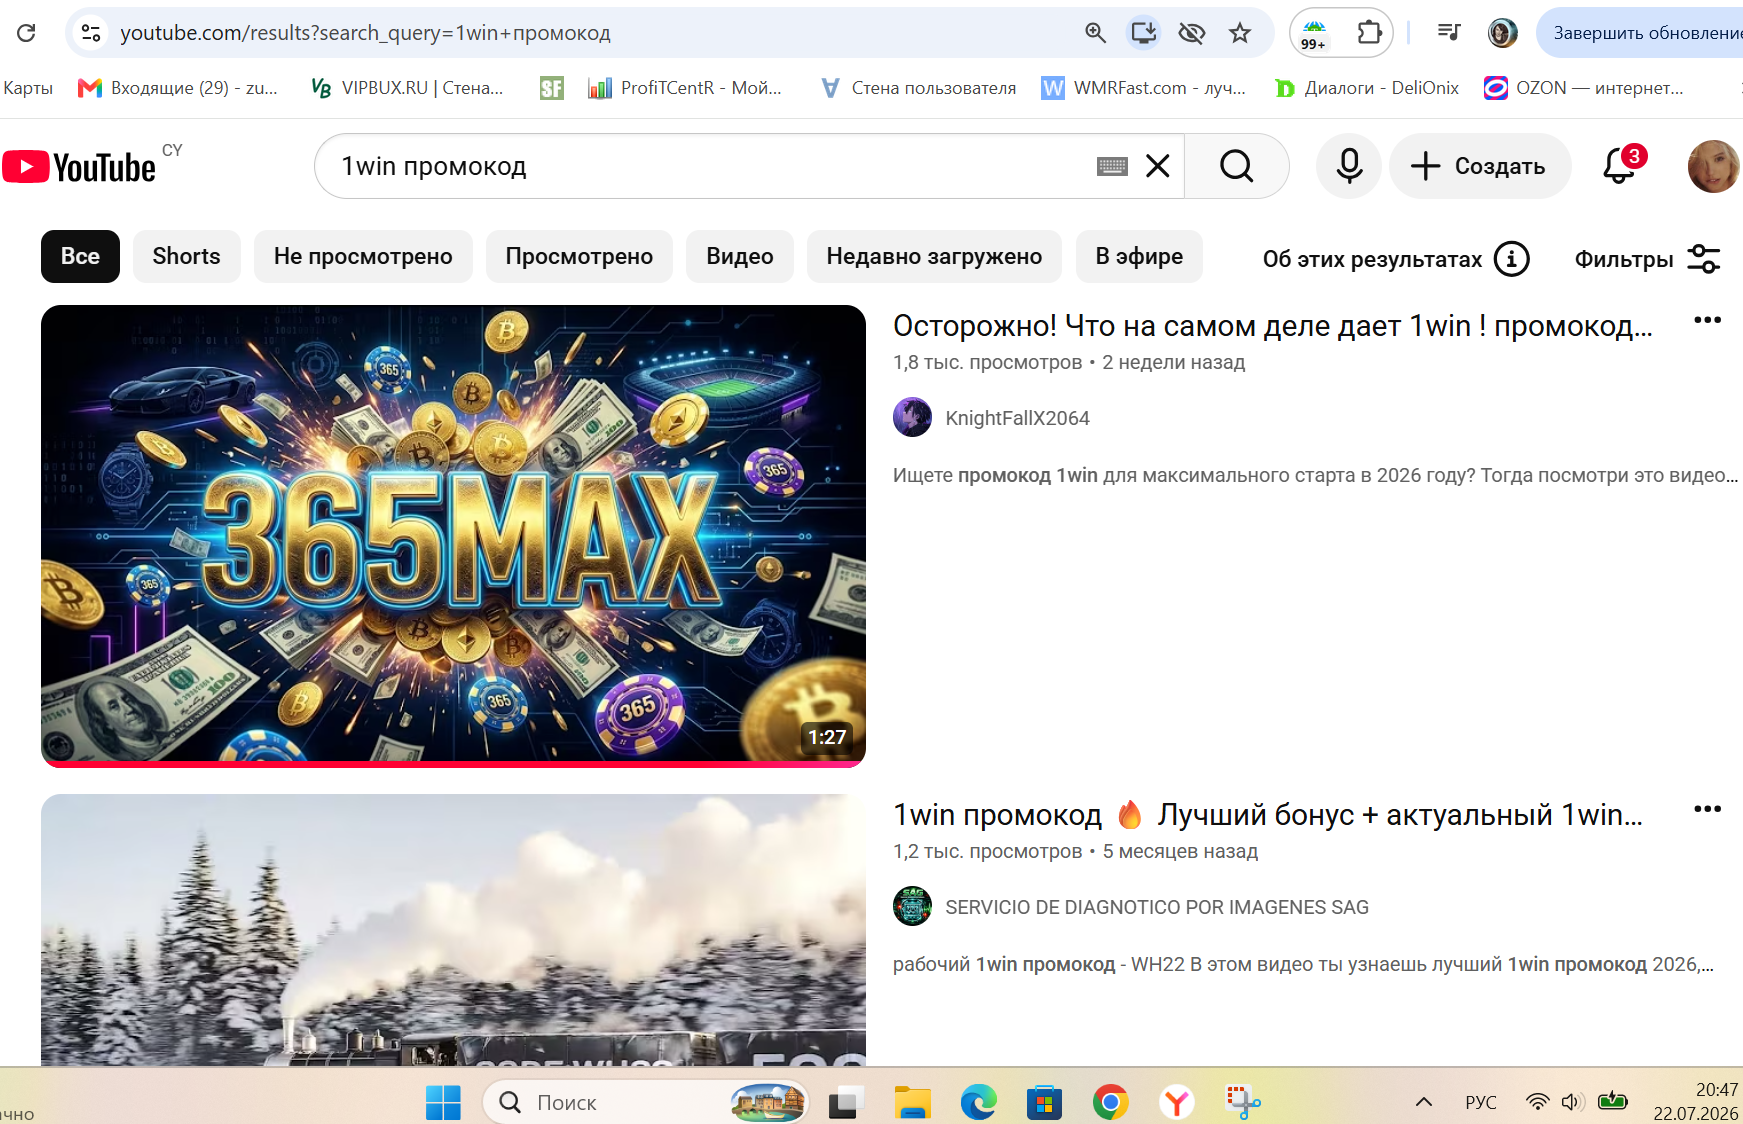Select the Не просмотрено filter chip
1743x1124 pixels.
click(x=363, y=257)
